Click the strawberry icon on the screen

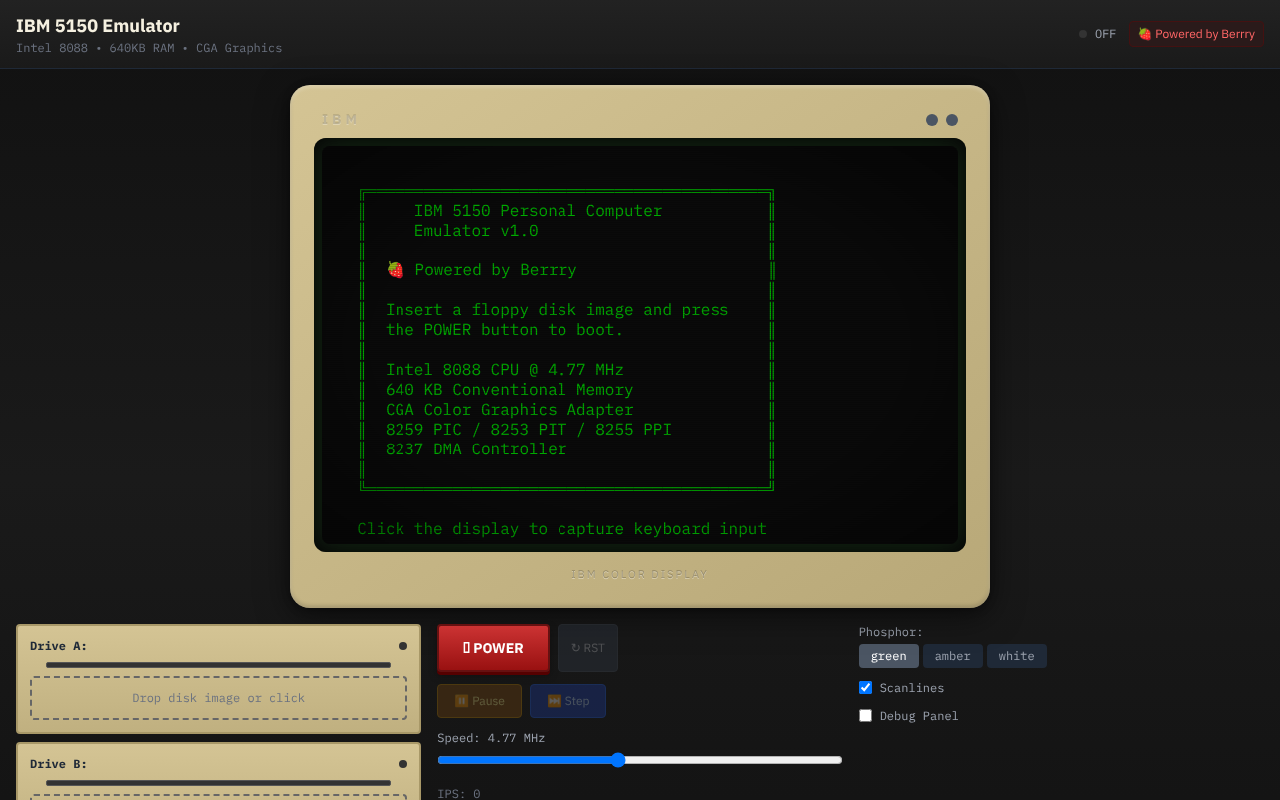395,270
